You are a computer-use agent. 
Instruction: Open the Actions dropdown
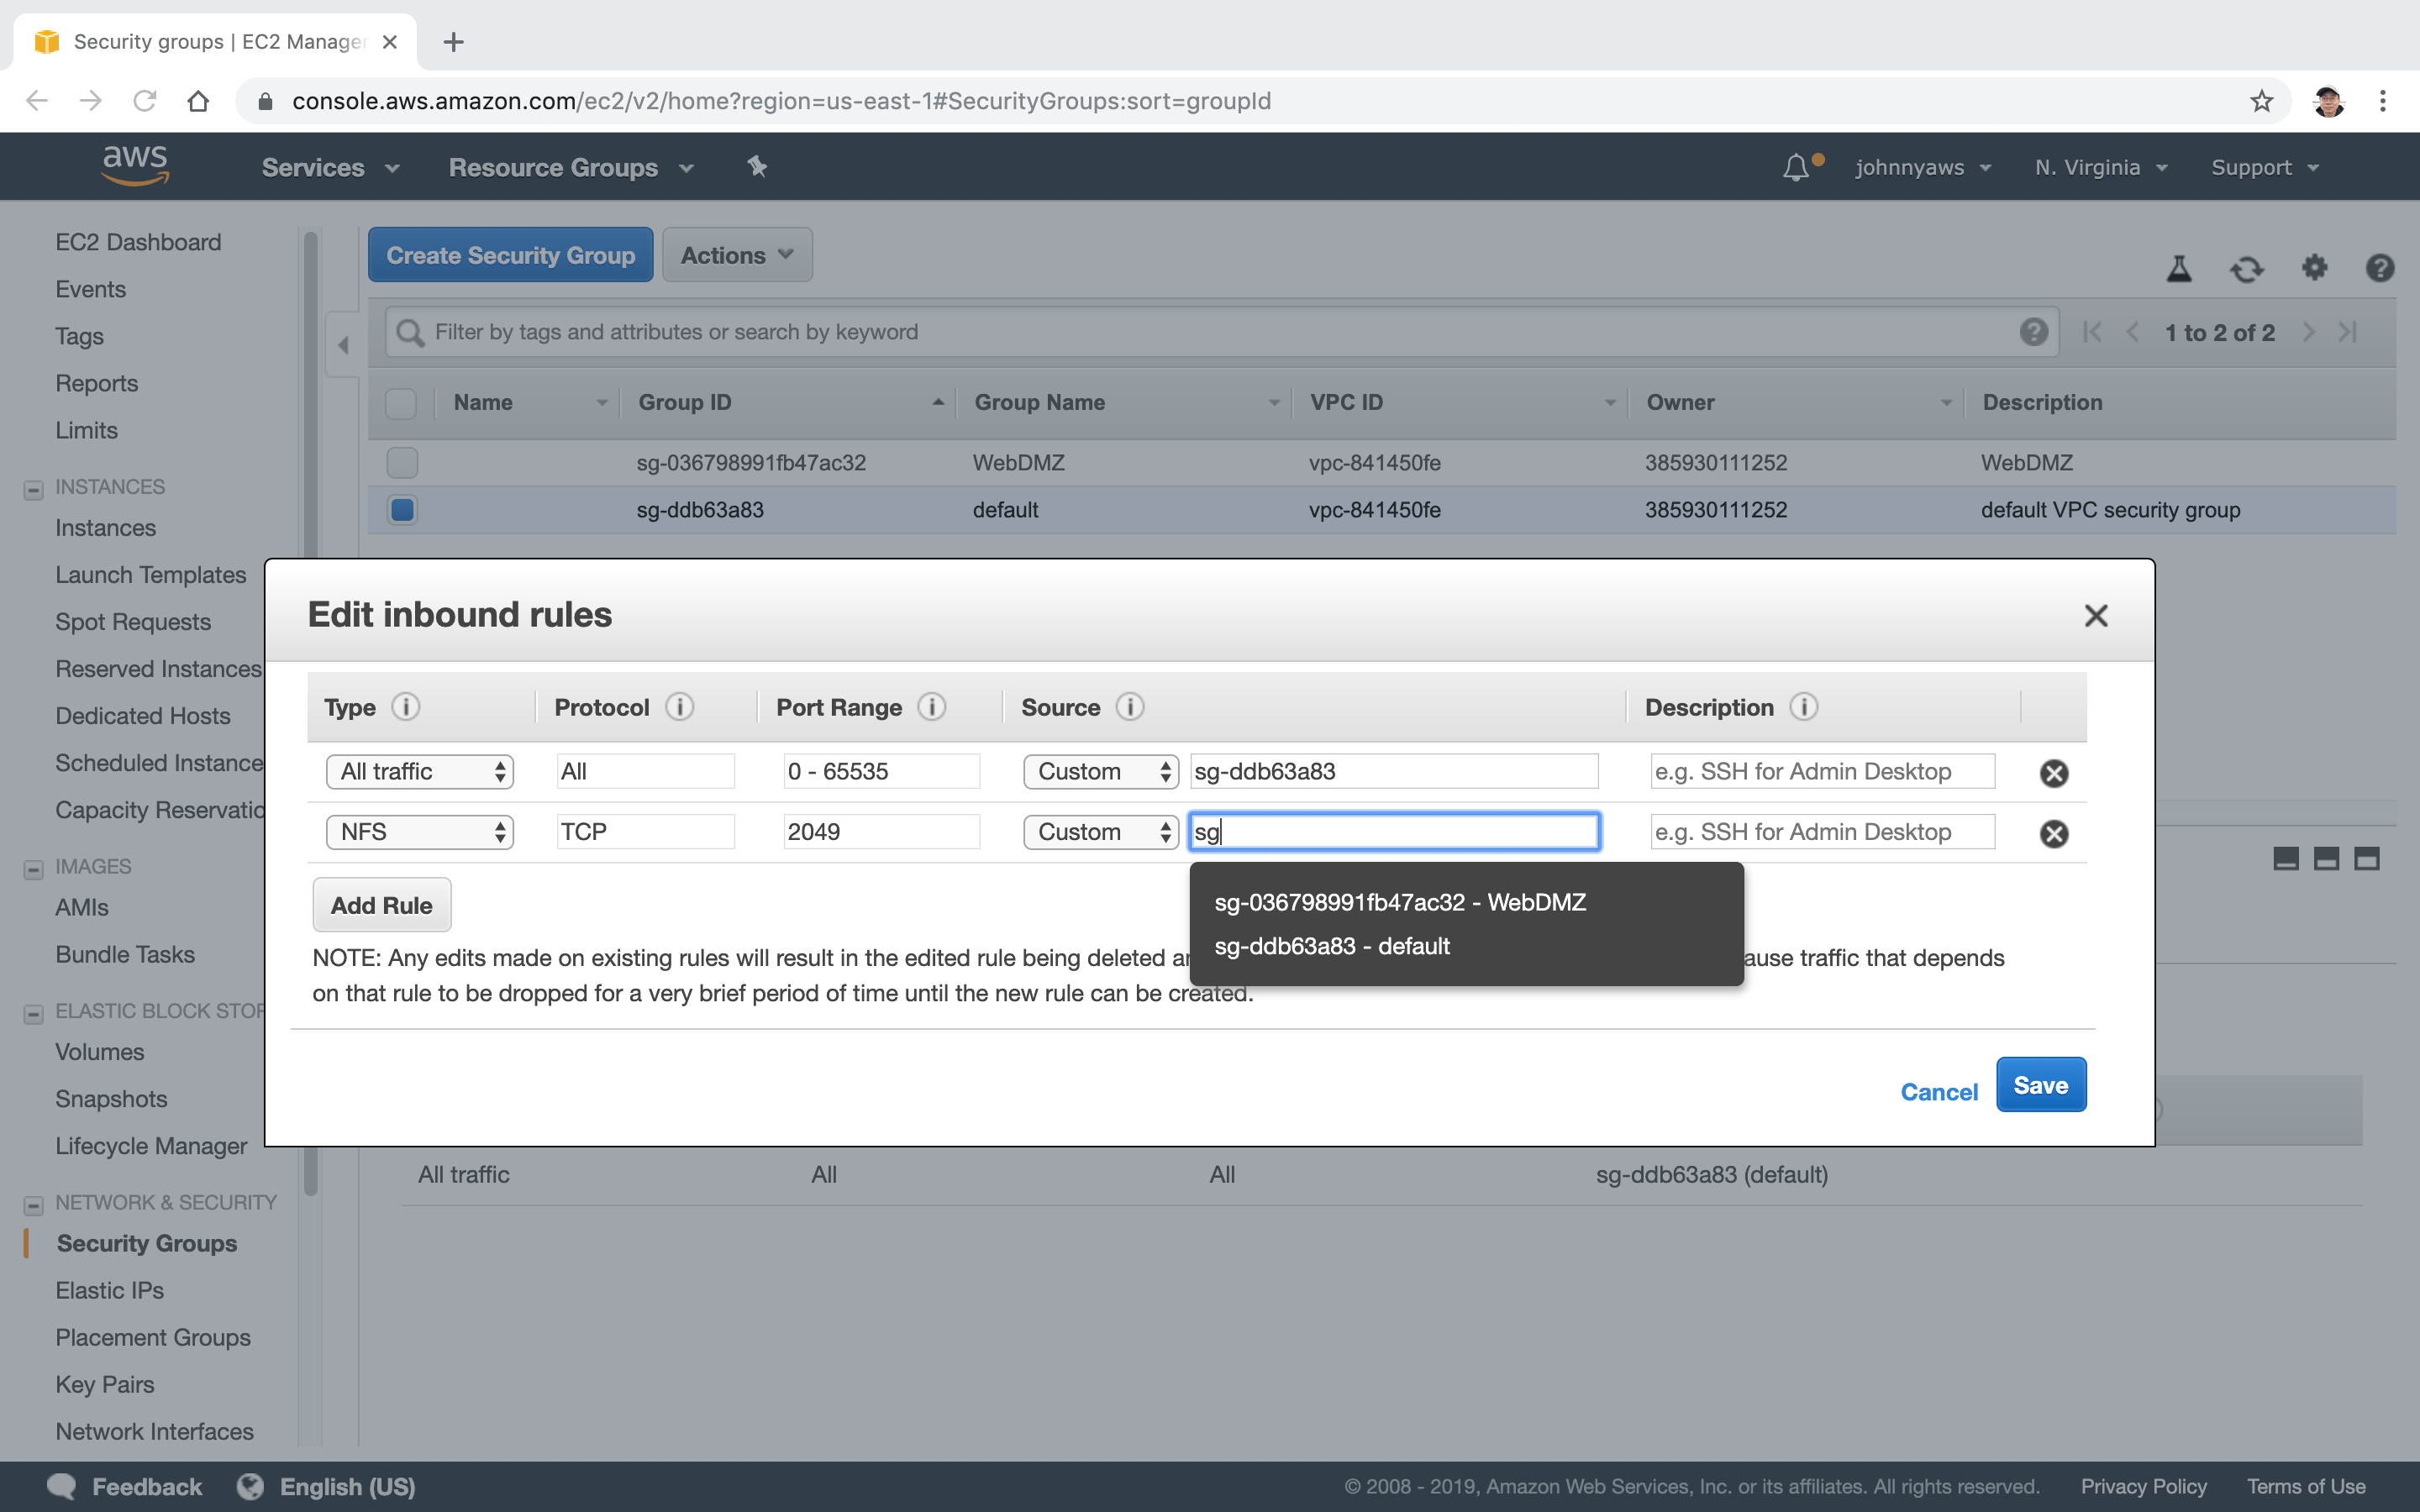click(735, 255)
